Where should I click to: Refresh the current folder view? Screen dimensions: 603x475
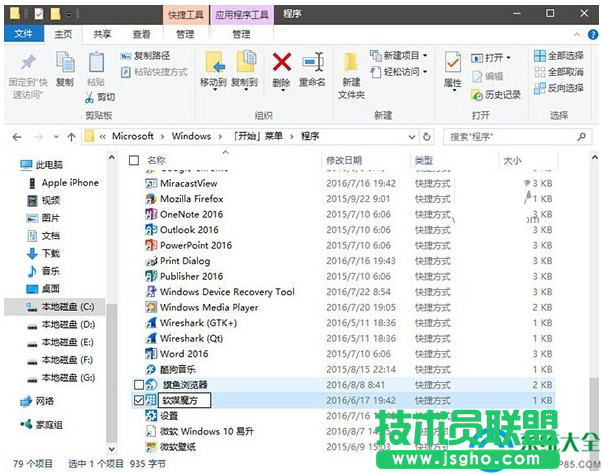(x=426, y=137)
